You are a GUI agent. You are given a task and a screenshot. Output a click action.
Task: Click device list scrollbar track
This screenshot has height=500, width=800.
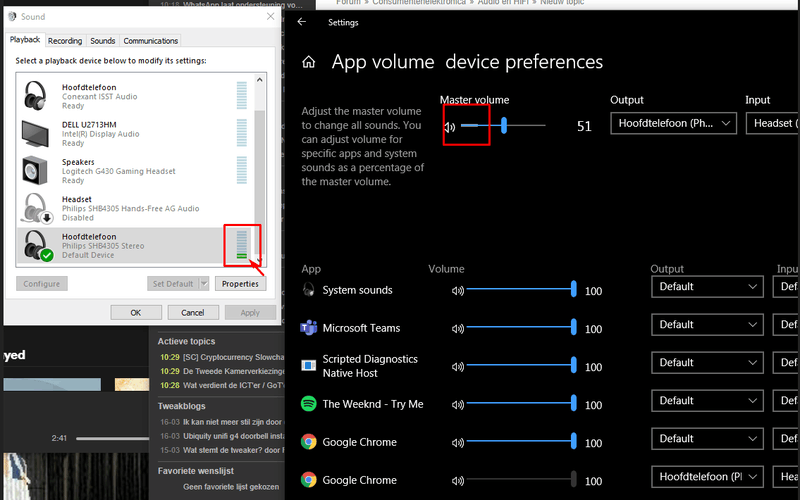259,168
